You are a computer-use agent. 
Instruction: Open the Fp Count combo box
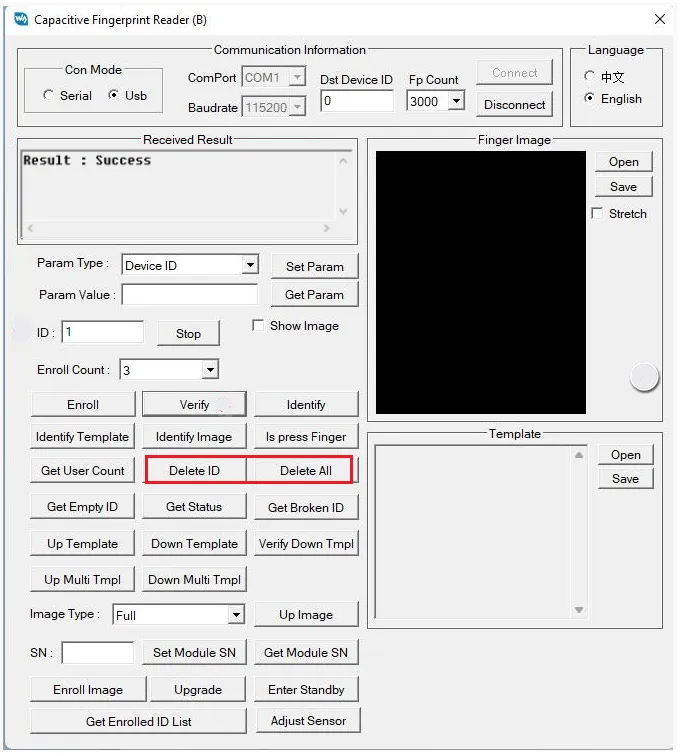[x=456, y=101]
